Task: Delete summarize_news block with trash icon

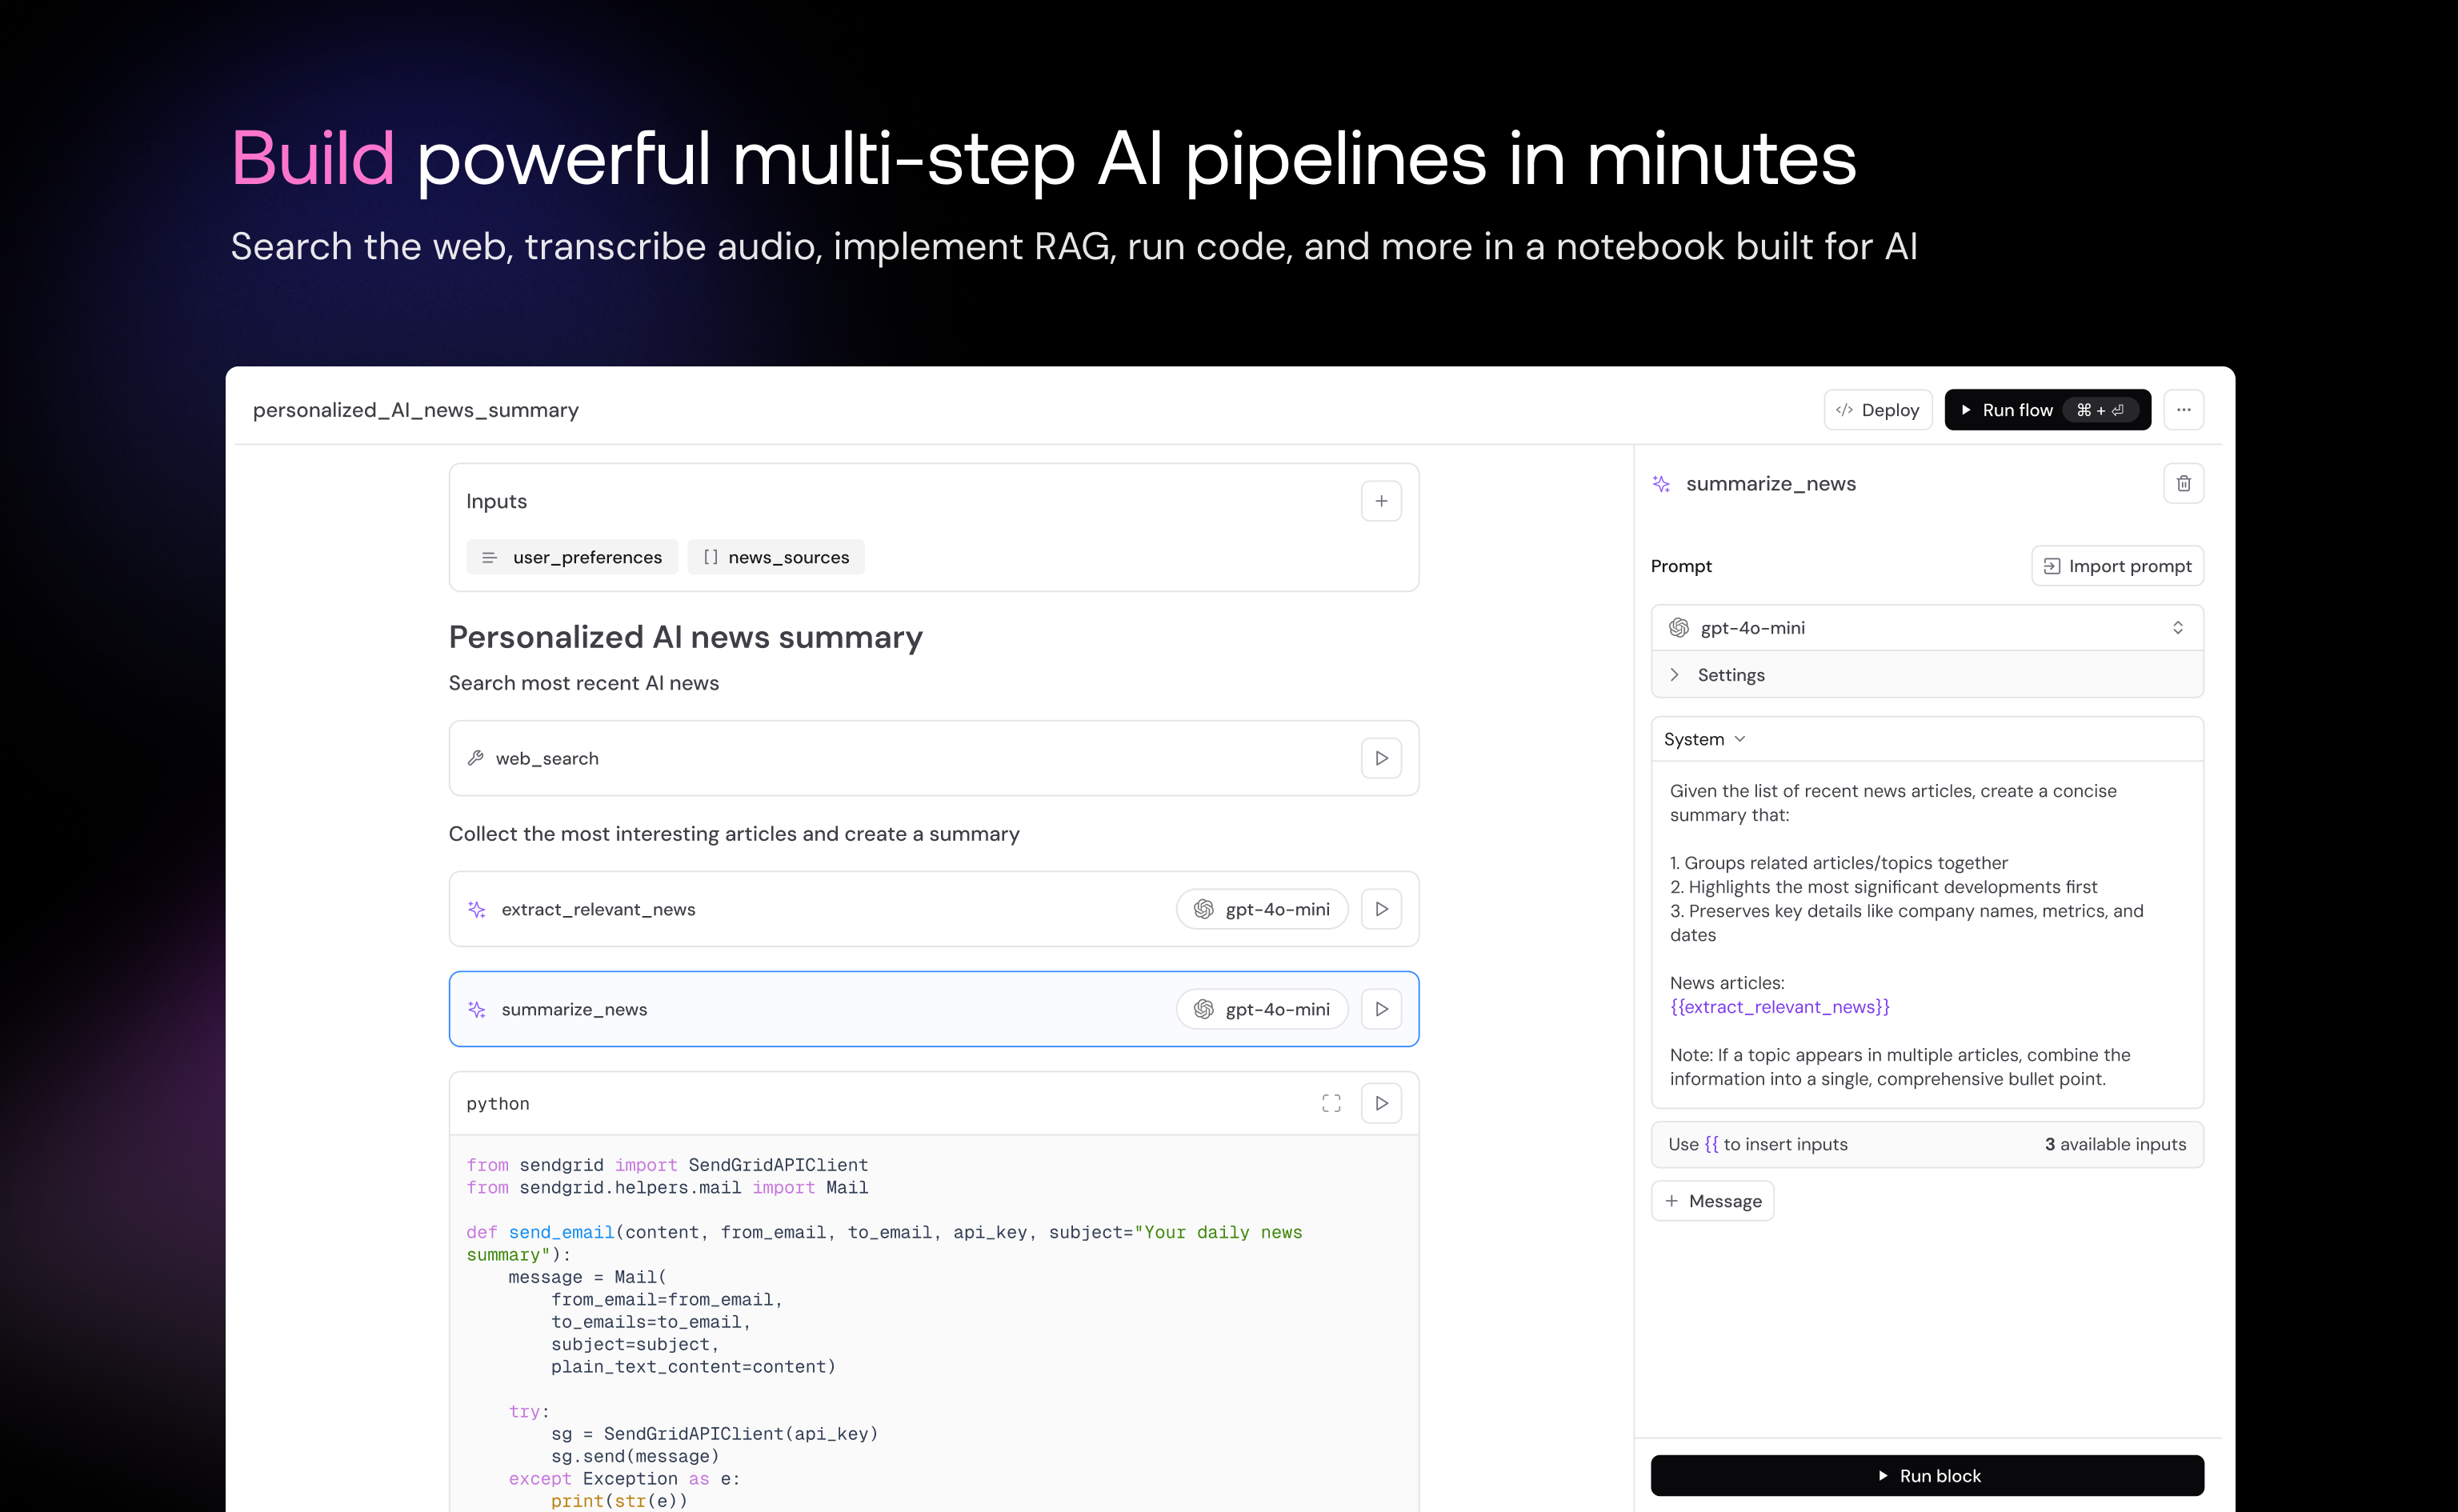Action: pos(2183,483)
